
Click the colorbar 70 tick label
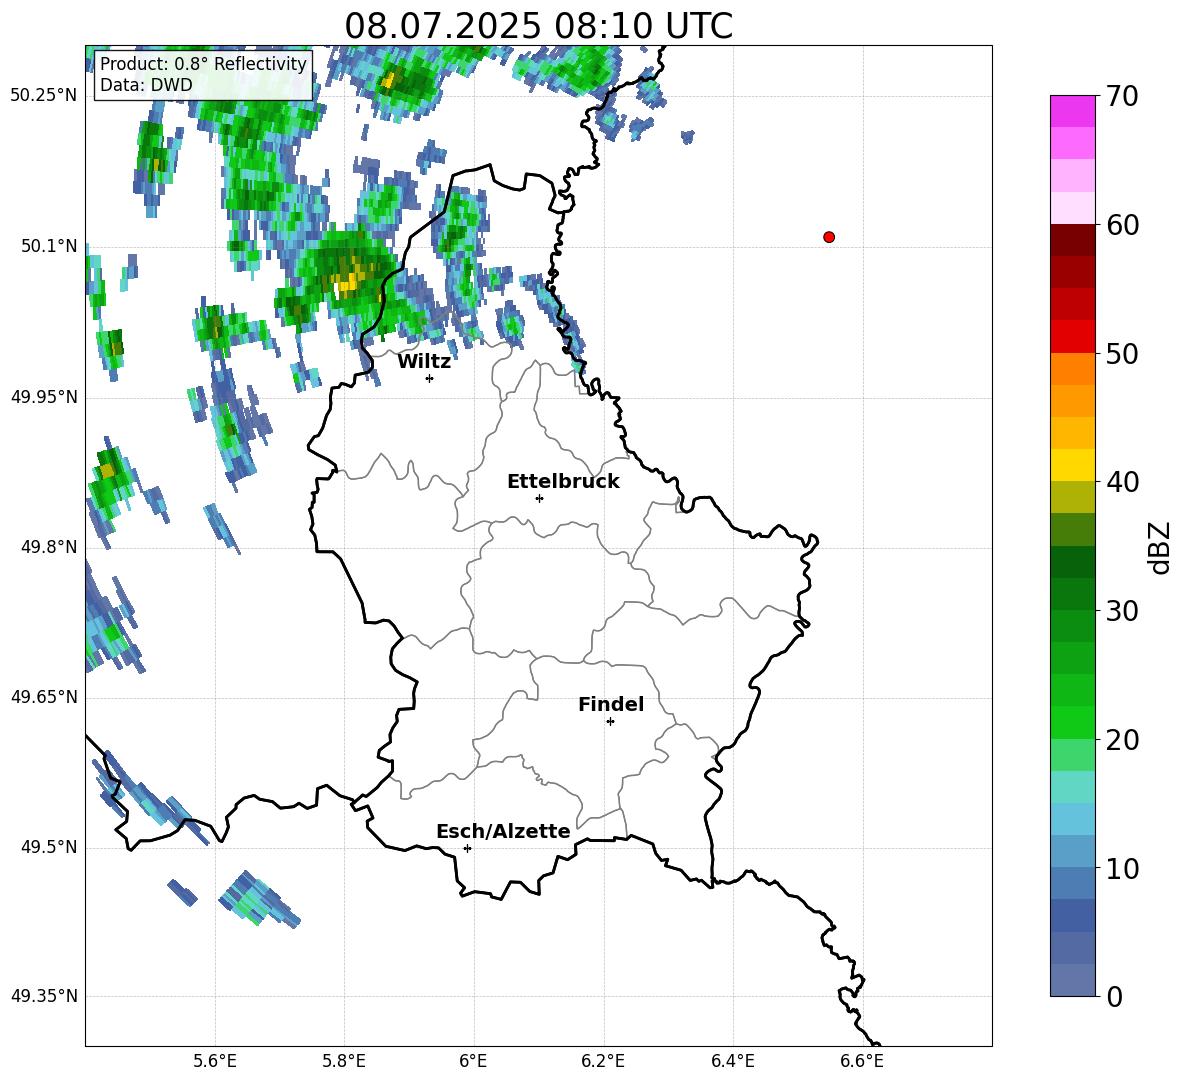pos(1123,97)
